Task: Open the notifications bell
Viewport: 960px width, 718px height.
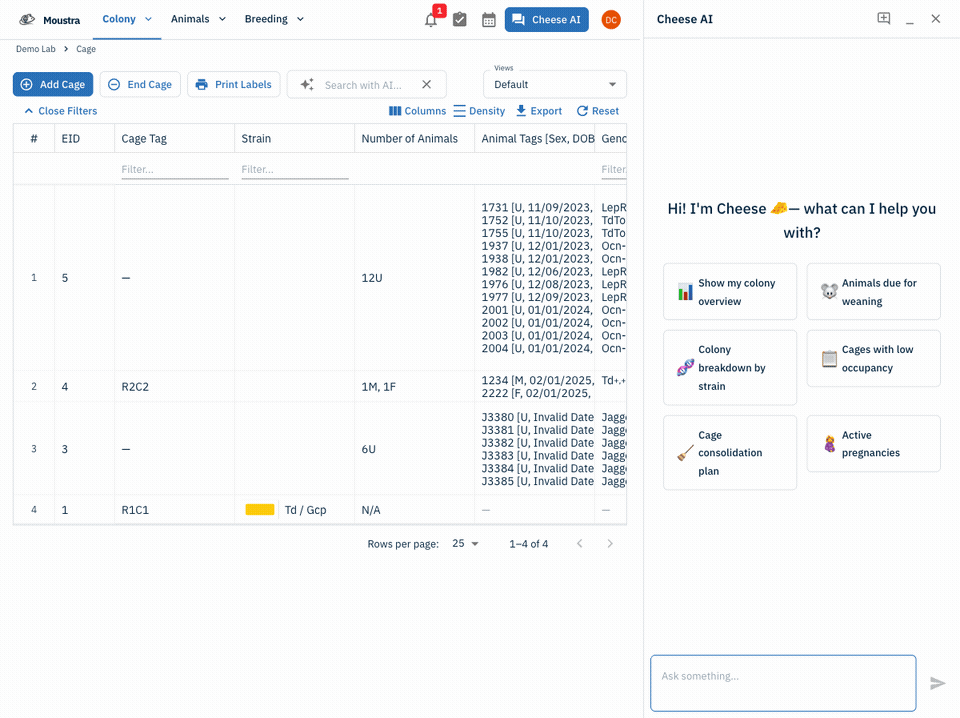Action: (431, 20)
